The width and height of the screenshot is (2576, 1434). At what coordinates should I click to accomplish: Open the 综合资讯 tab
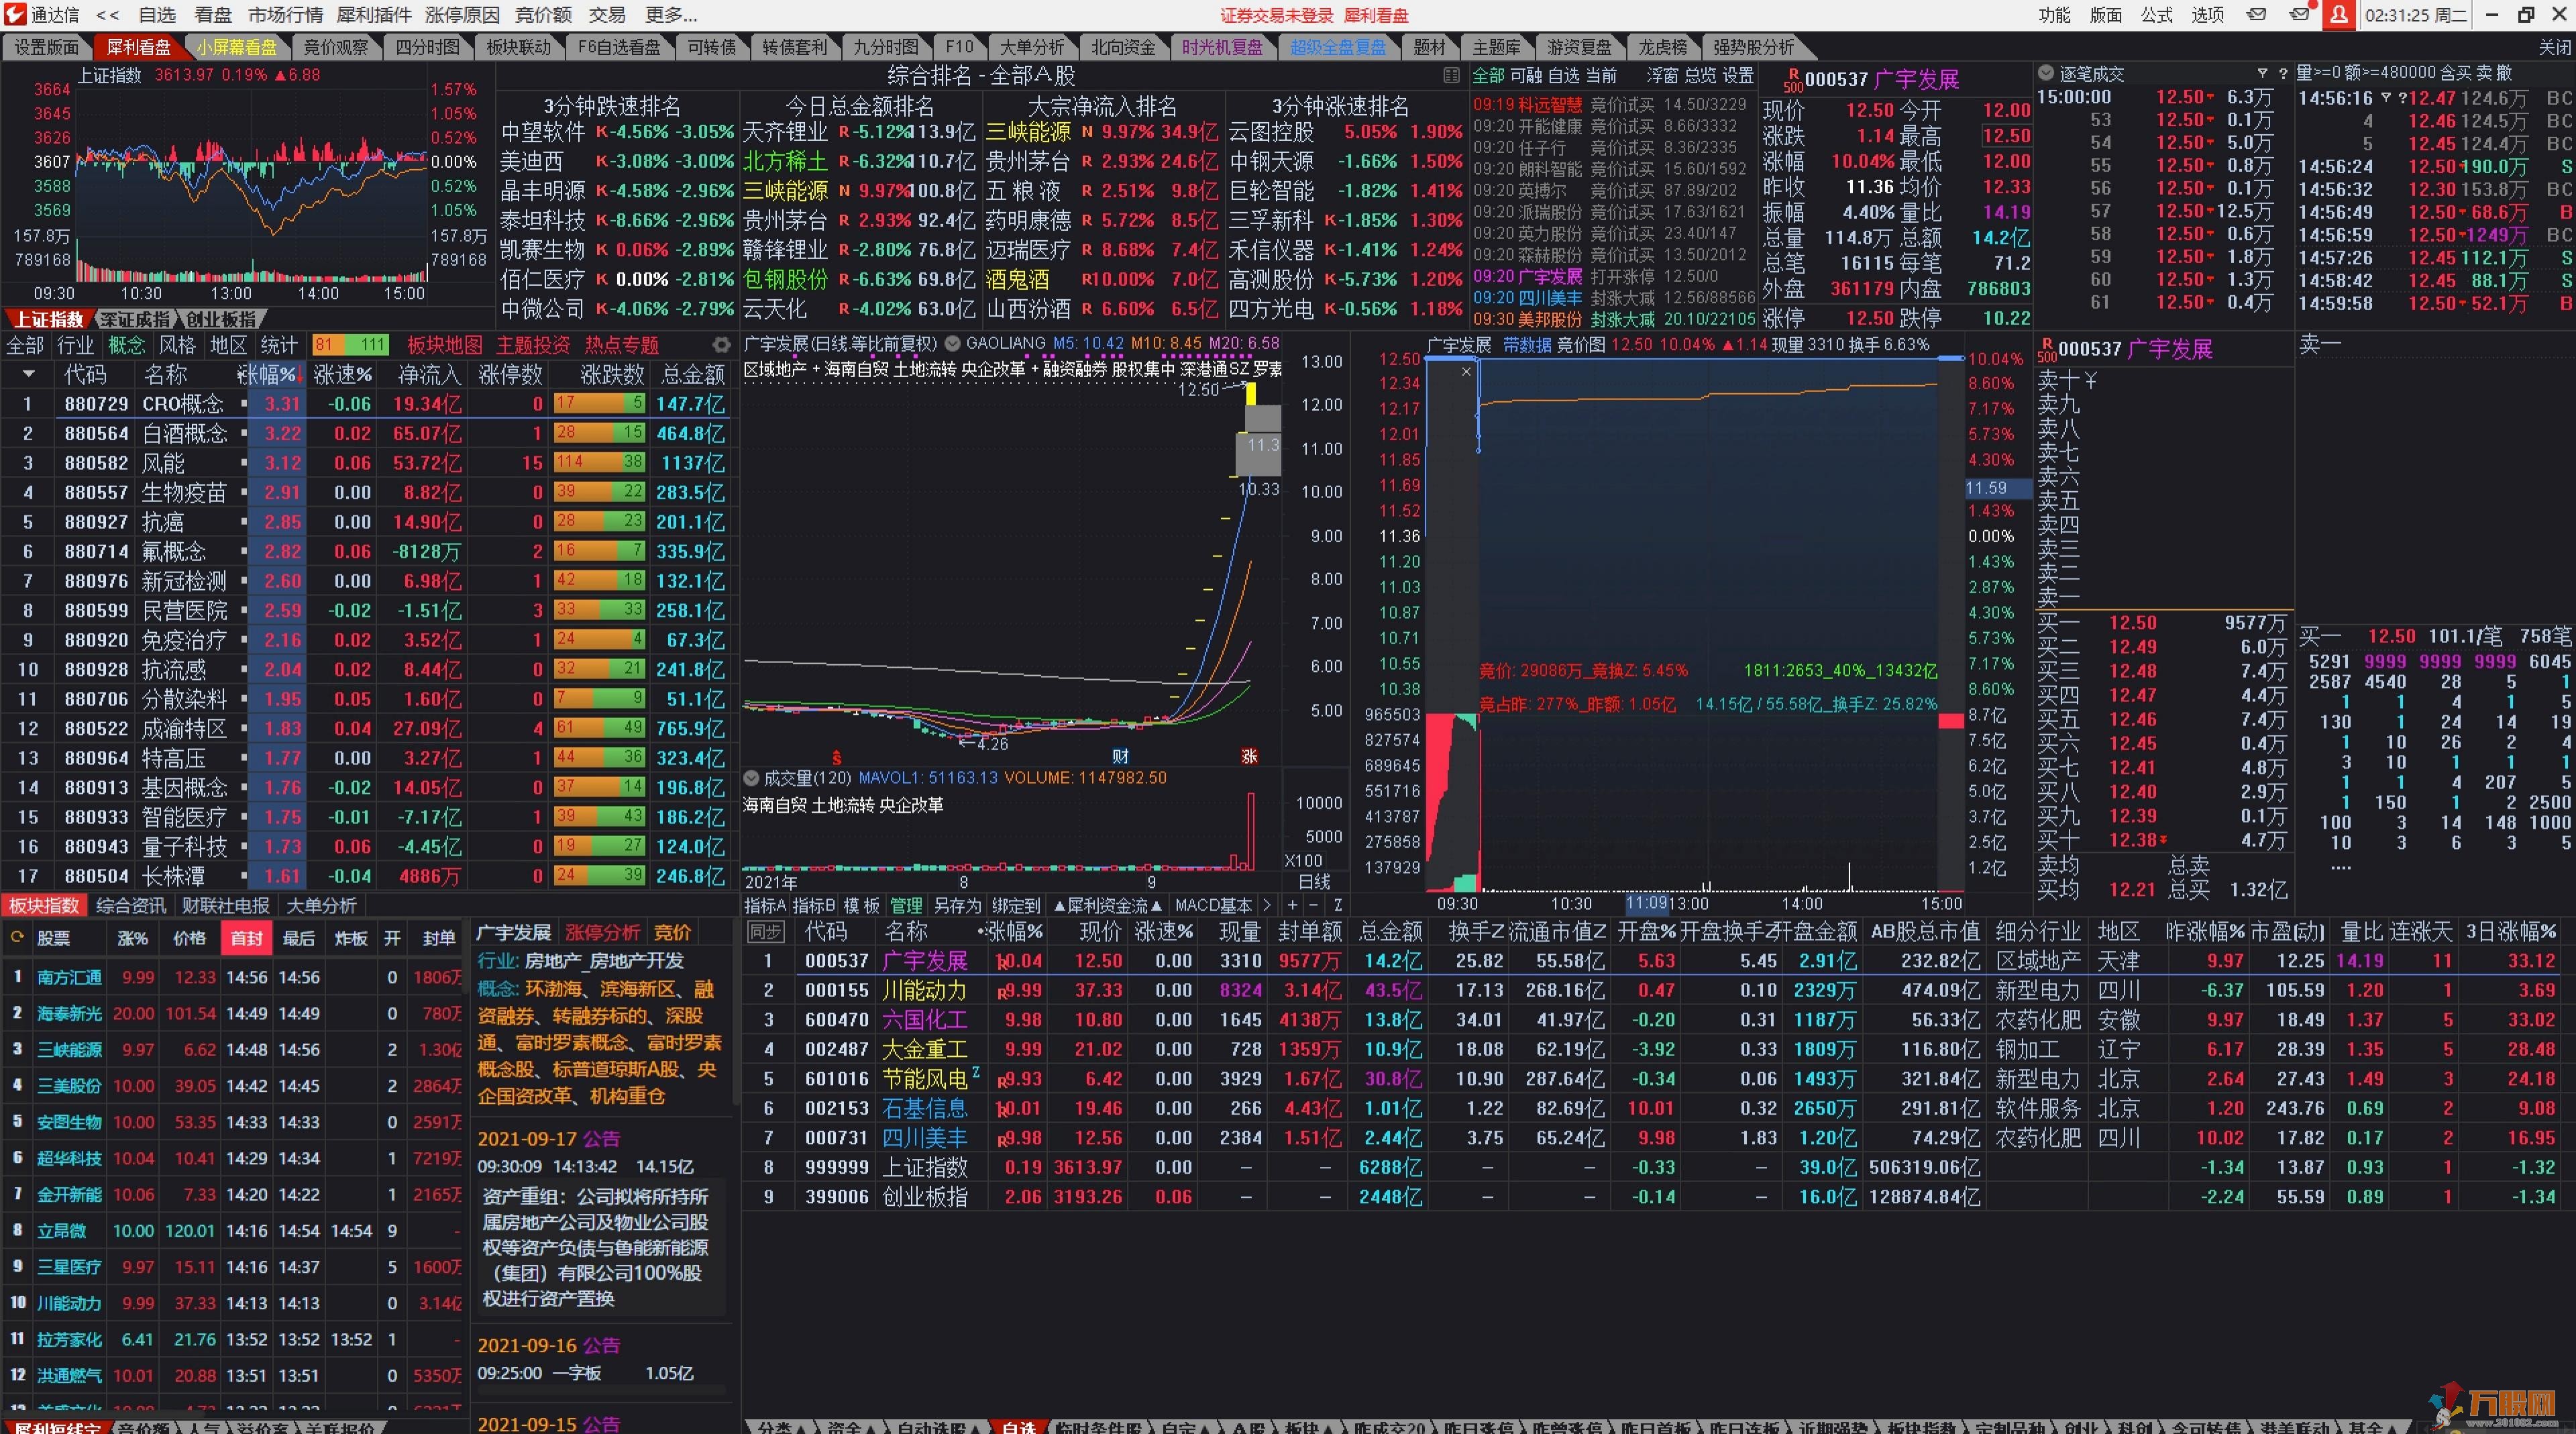tap(131, 905)
